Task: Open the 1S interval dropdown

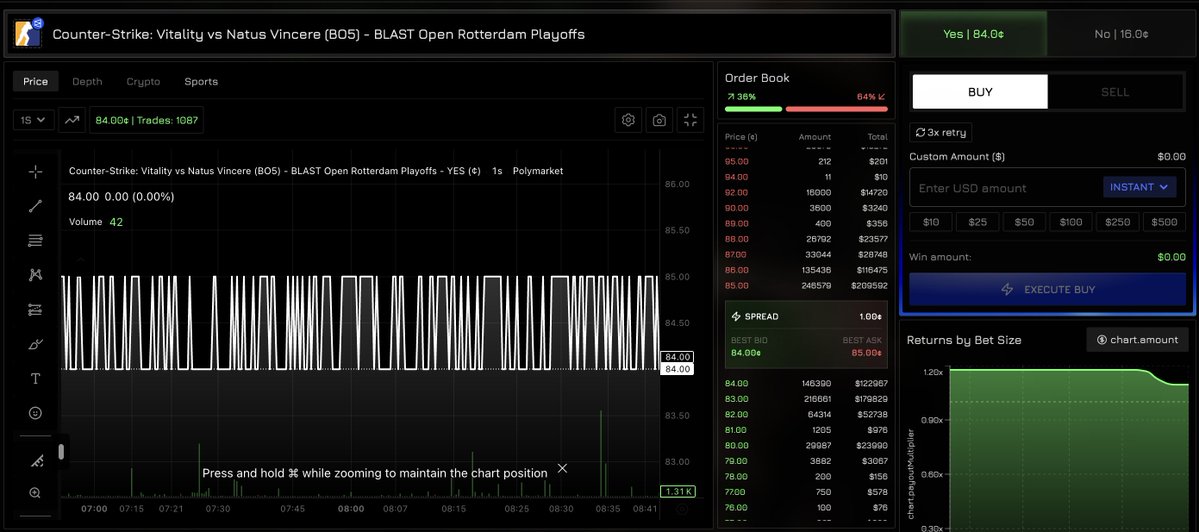Action: point(34,120)
